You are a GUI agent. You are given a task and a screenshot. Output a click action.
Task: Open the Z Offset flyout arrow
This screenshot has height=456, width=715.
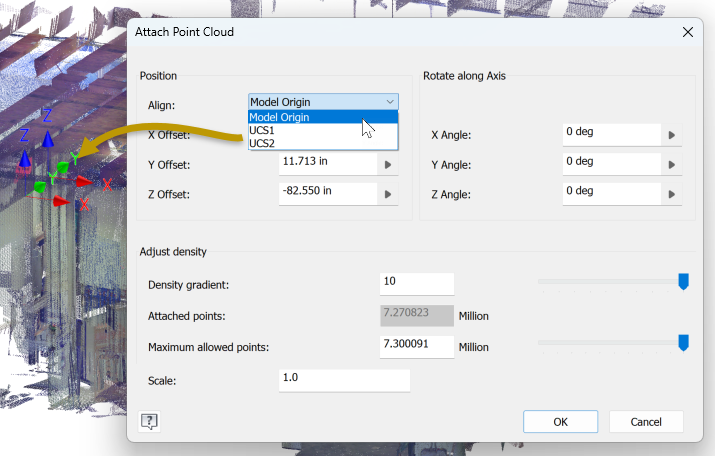(388, 194)
